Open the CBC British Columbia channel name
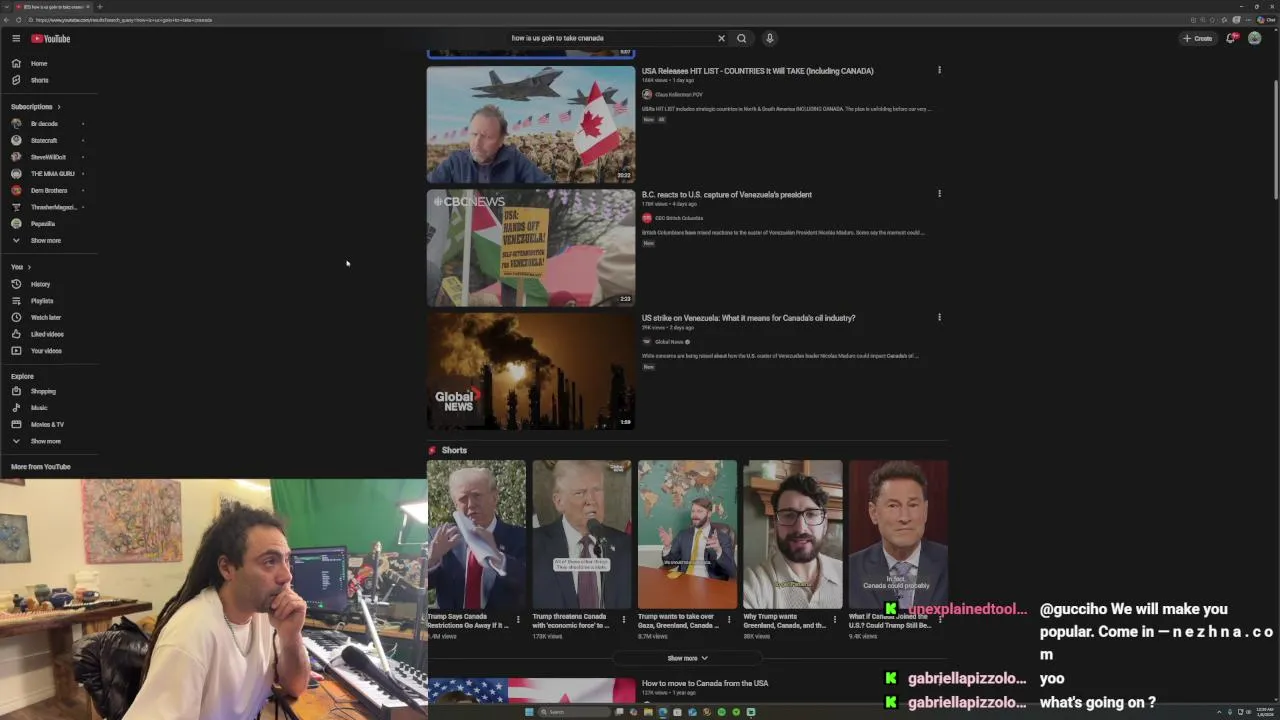The height and width of the screenshot is (720, 1280). (x=679, y=218)
